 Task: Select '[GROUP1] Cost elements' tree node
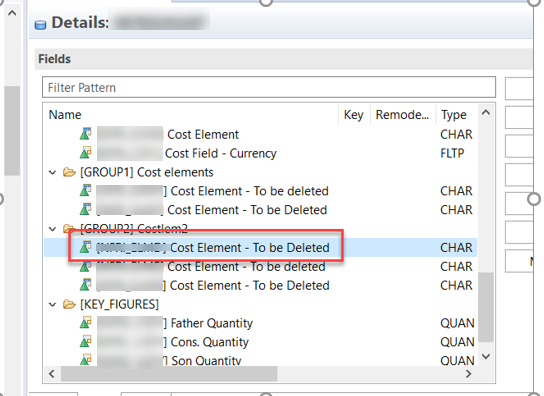146,172
